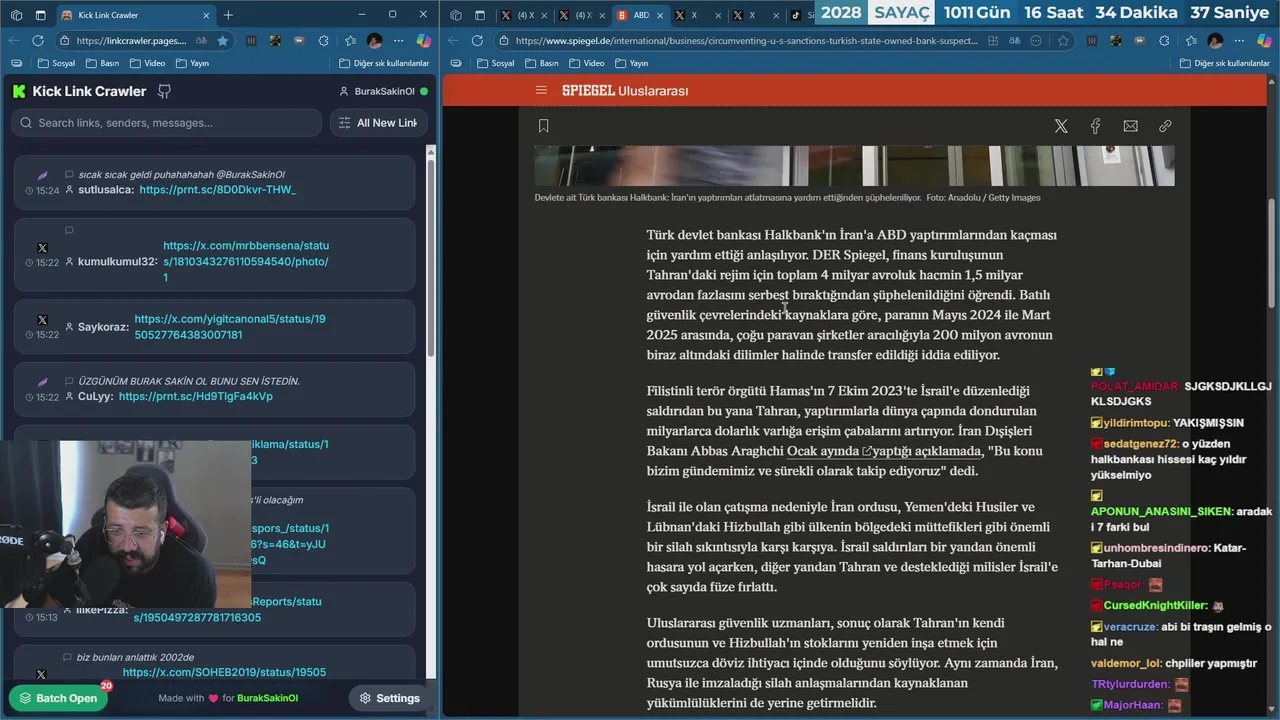Open Sosyal bookmark folder in linkcrawler window
This screenshot has height=720, width=1280.
pos(56,63)
